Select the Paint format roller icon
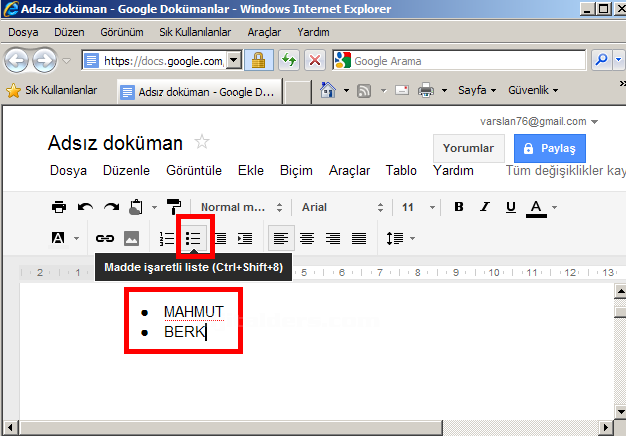Viewport: 626px width, 436px height. click(x=174, y=207)
